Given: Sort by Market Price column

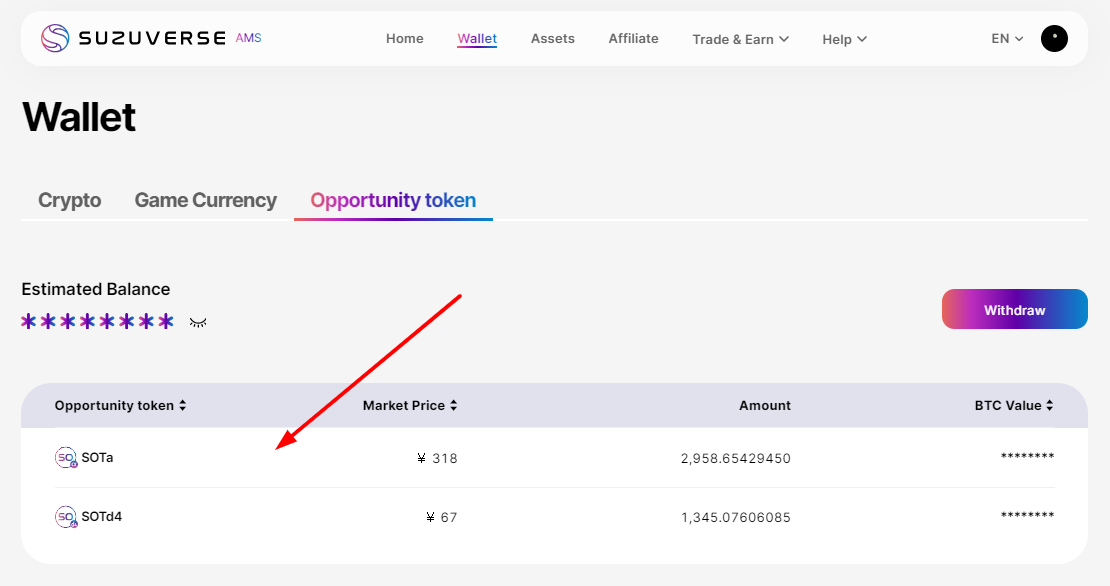Looking at the screenshot, I should click(410, 406).
